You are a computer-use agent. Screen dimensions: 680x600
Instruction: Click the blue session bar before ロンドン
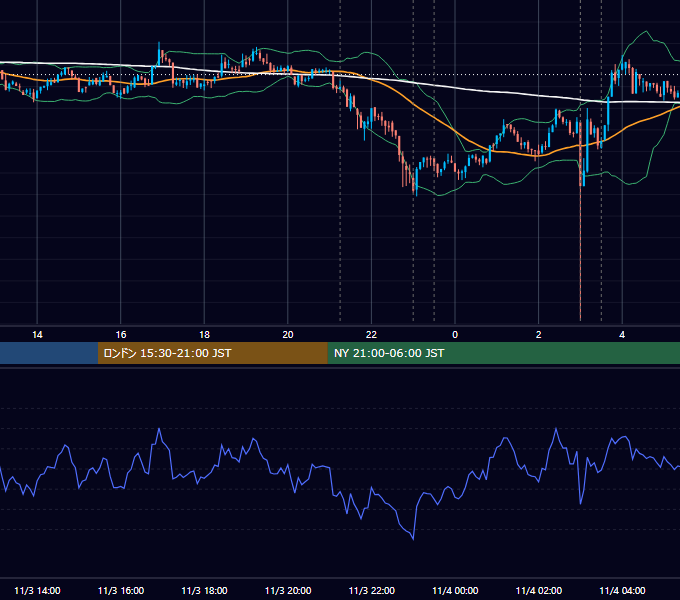(49, 353)
